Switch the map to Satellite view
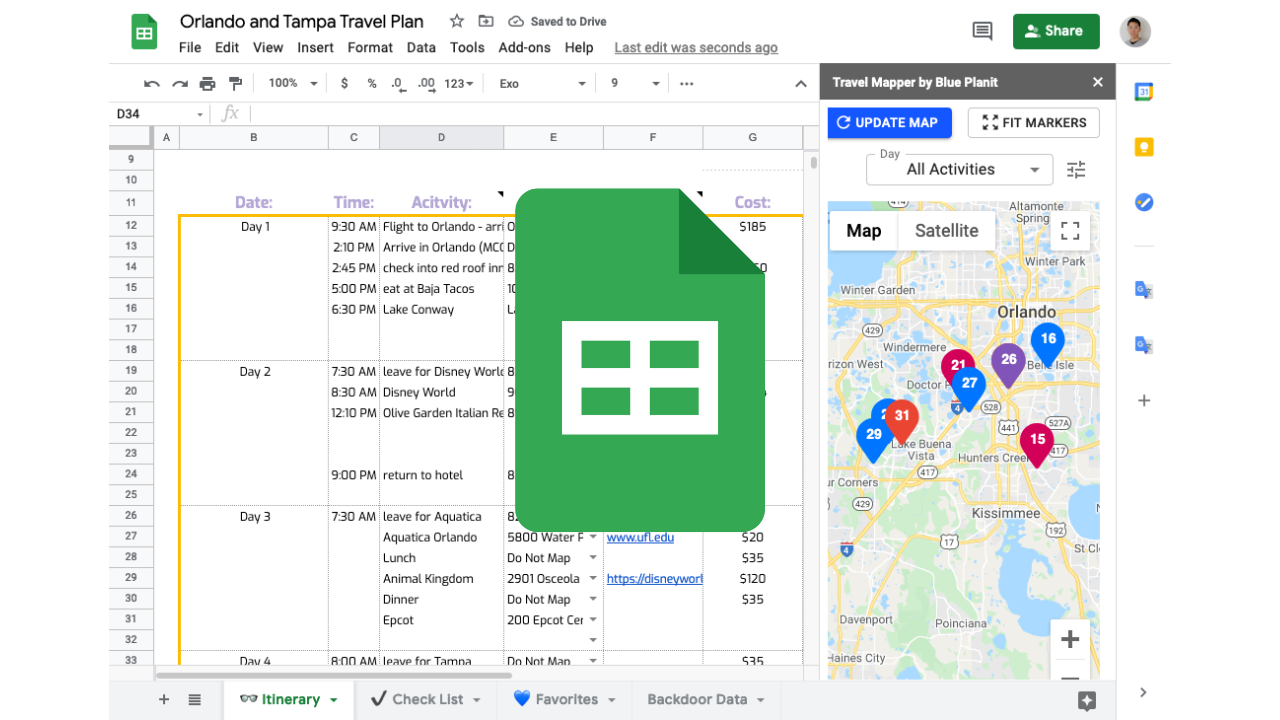Image resolution: width=1280 pixels, height=720 pixels. coord(946,231)
